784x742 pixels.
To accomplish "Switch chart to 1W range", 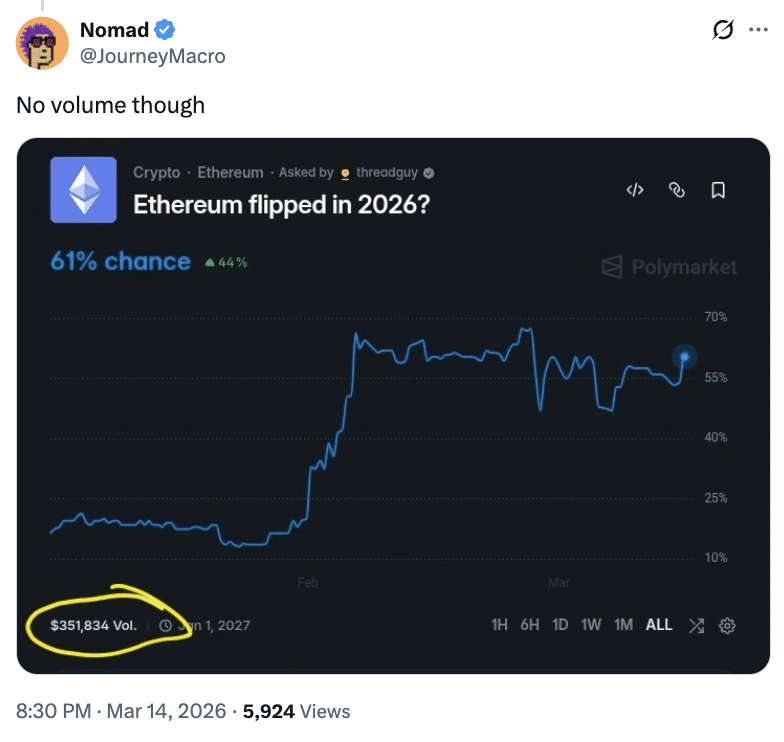I will (592, 625).
